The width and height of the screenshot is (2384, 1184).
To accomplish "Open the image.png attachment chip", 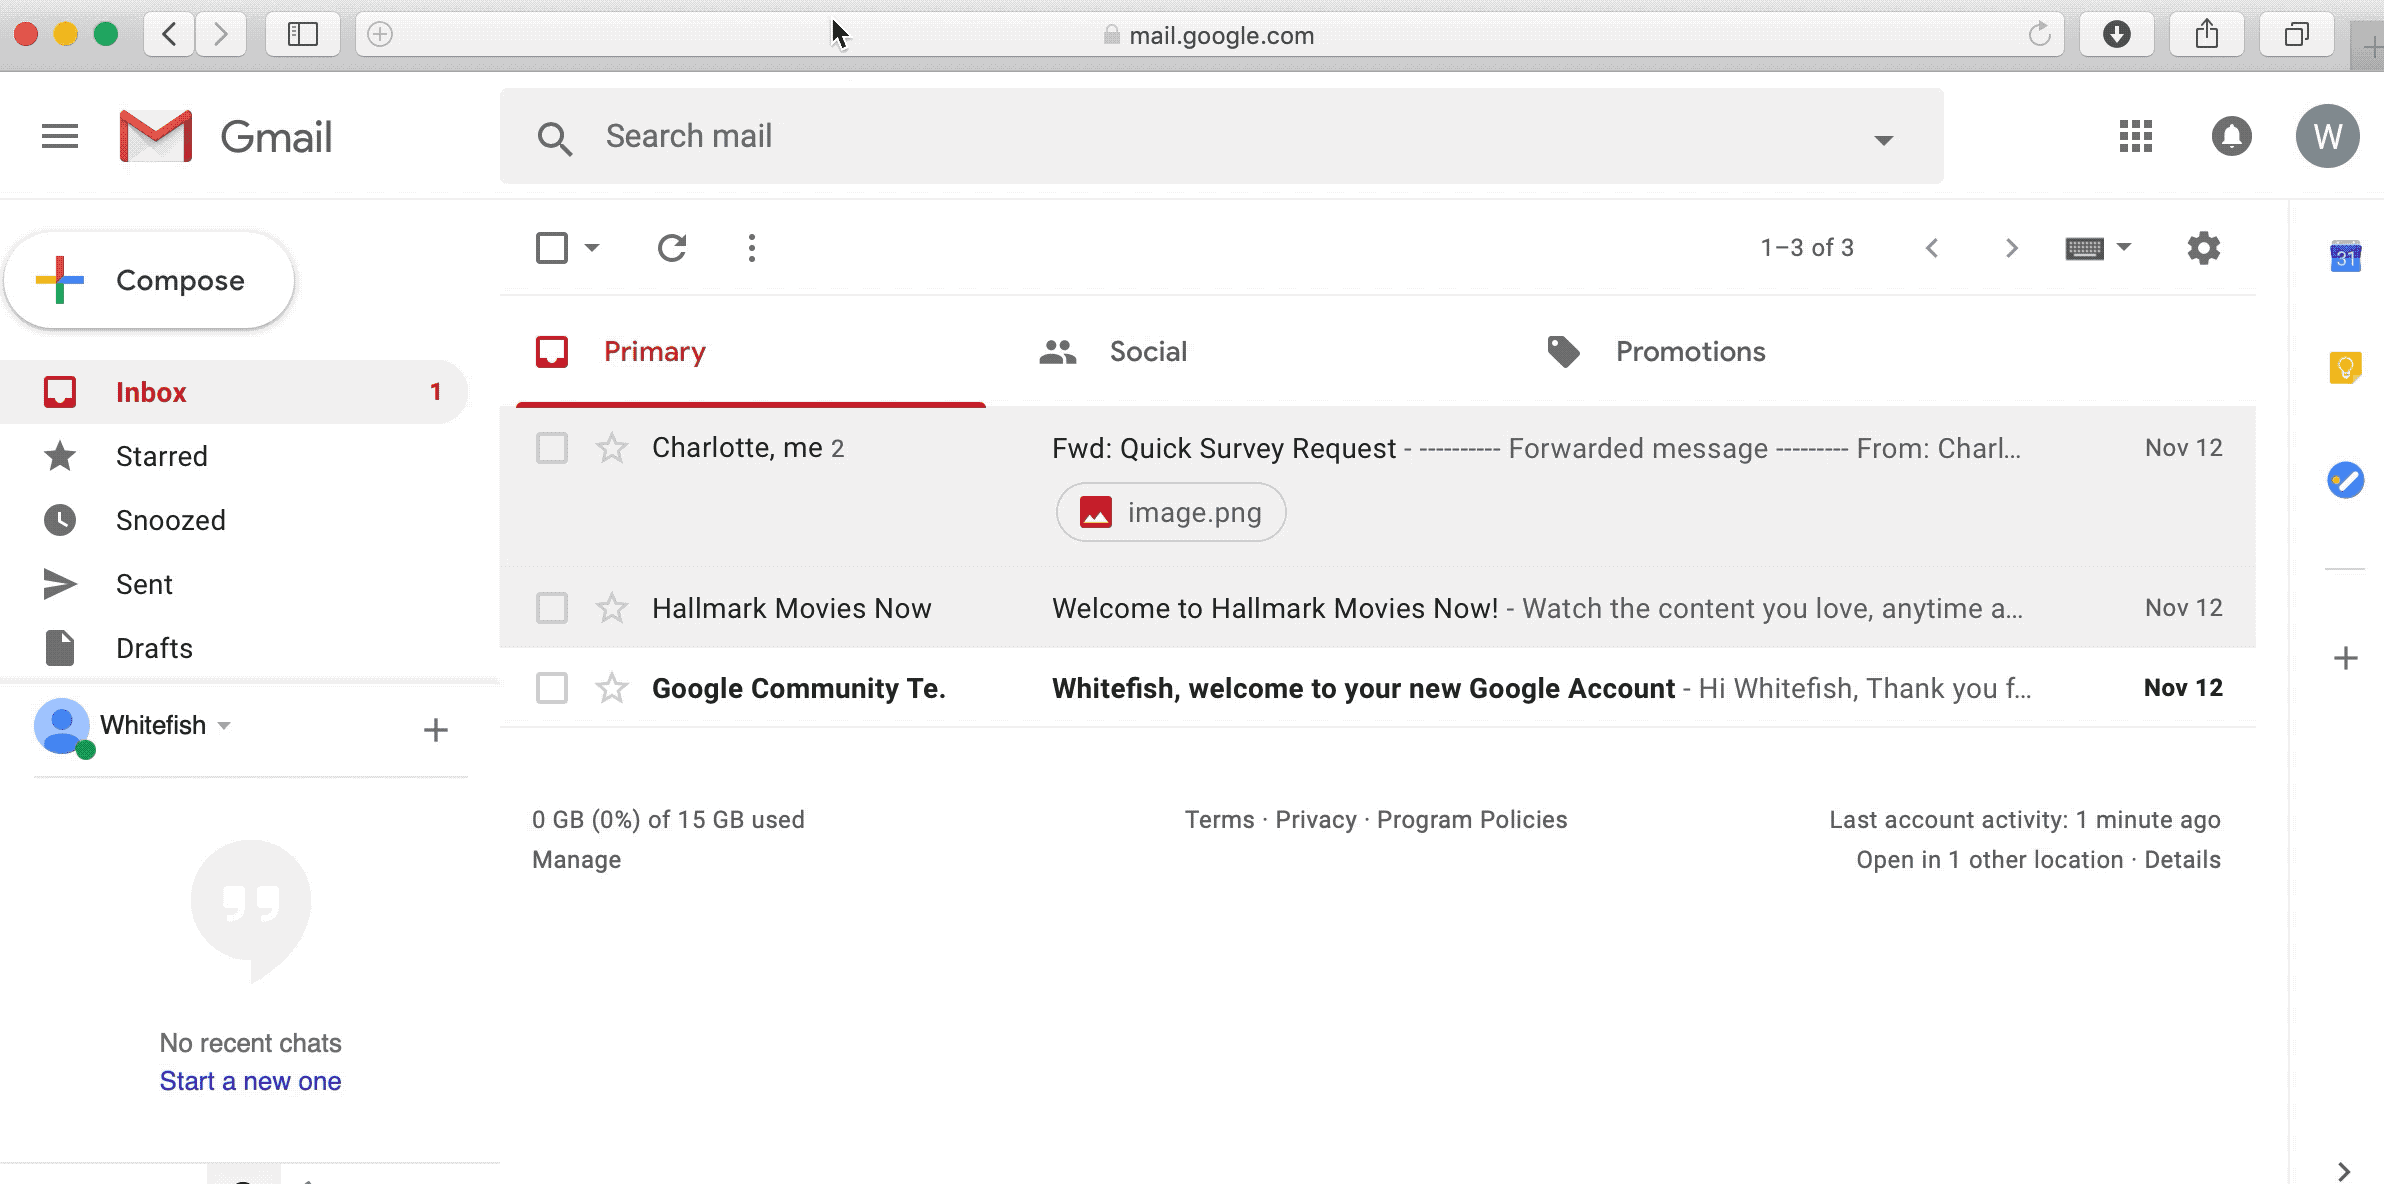I will click(x=1171, y=512).
